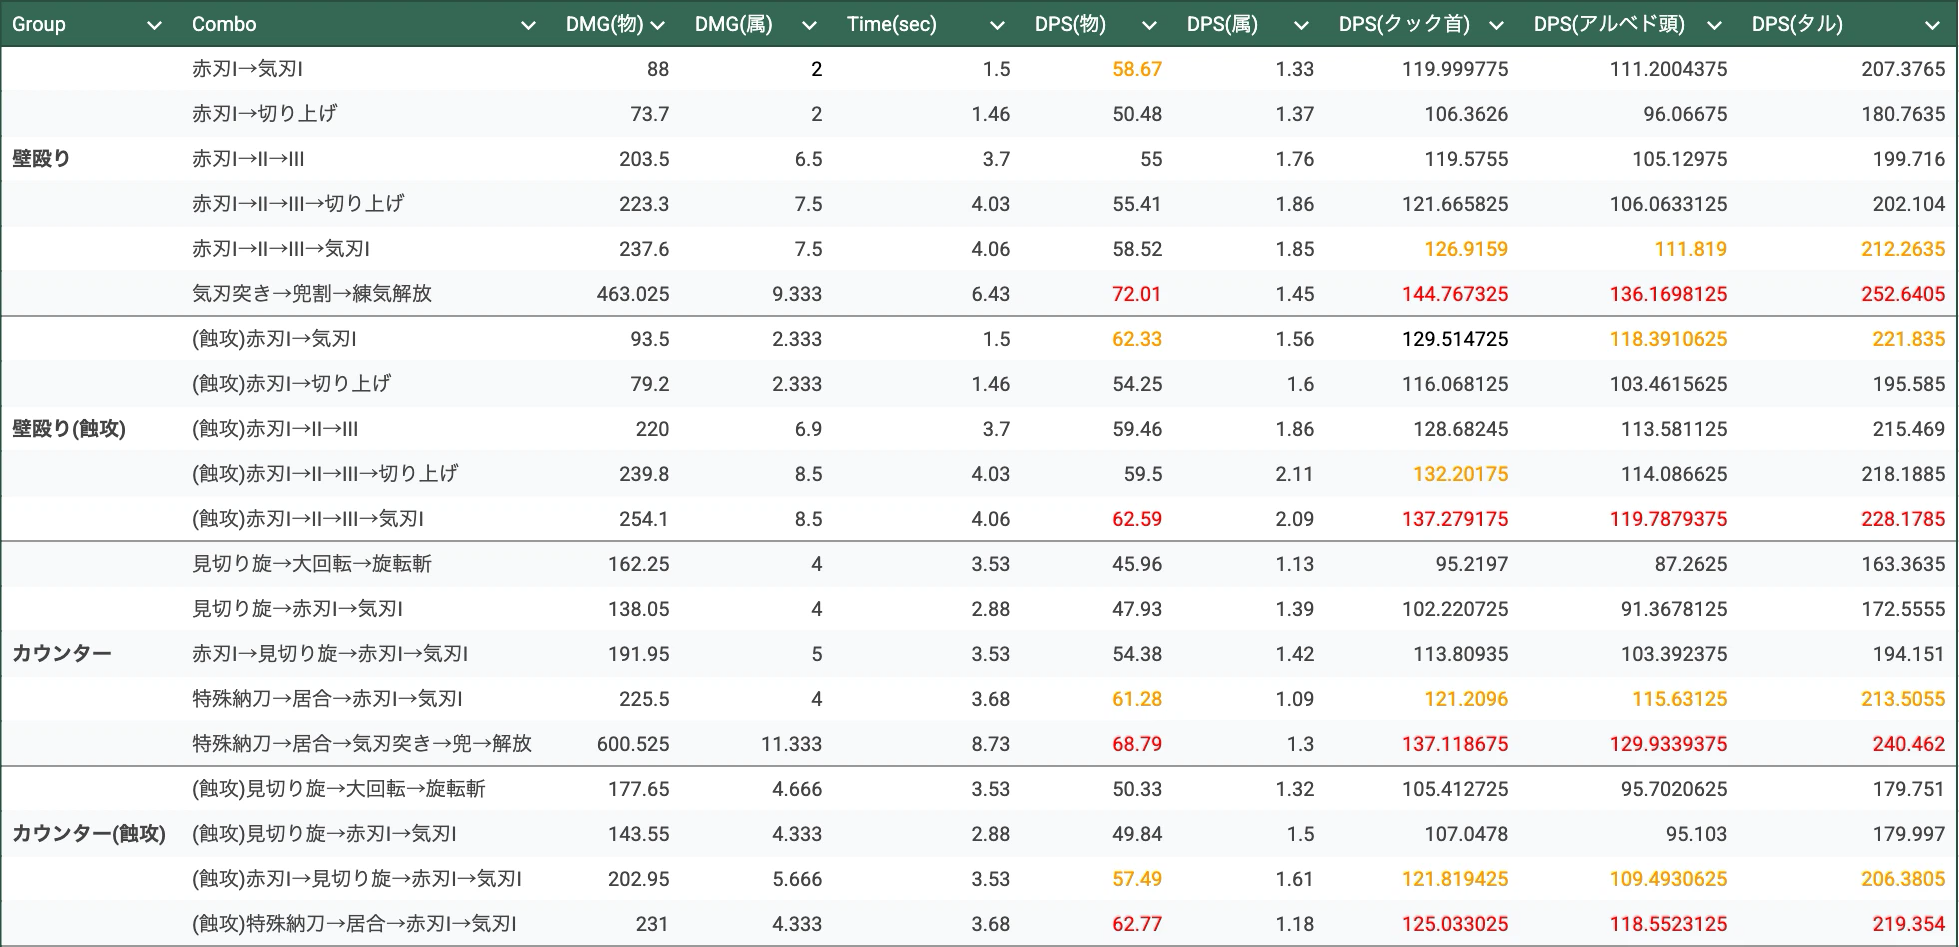The width and height of the screenshot is (1959, 947).
Task: Select the red DPS(物) value 72.01
Action: (1137, 294)
